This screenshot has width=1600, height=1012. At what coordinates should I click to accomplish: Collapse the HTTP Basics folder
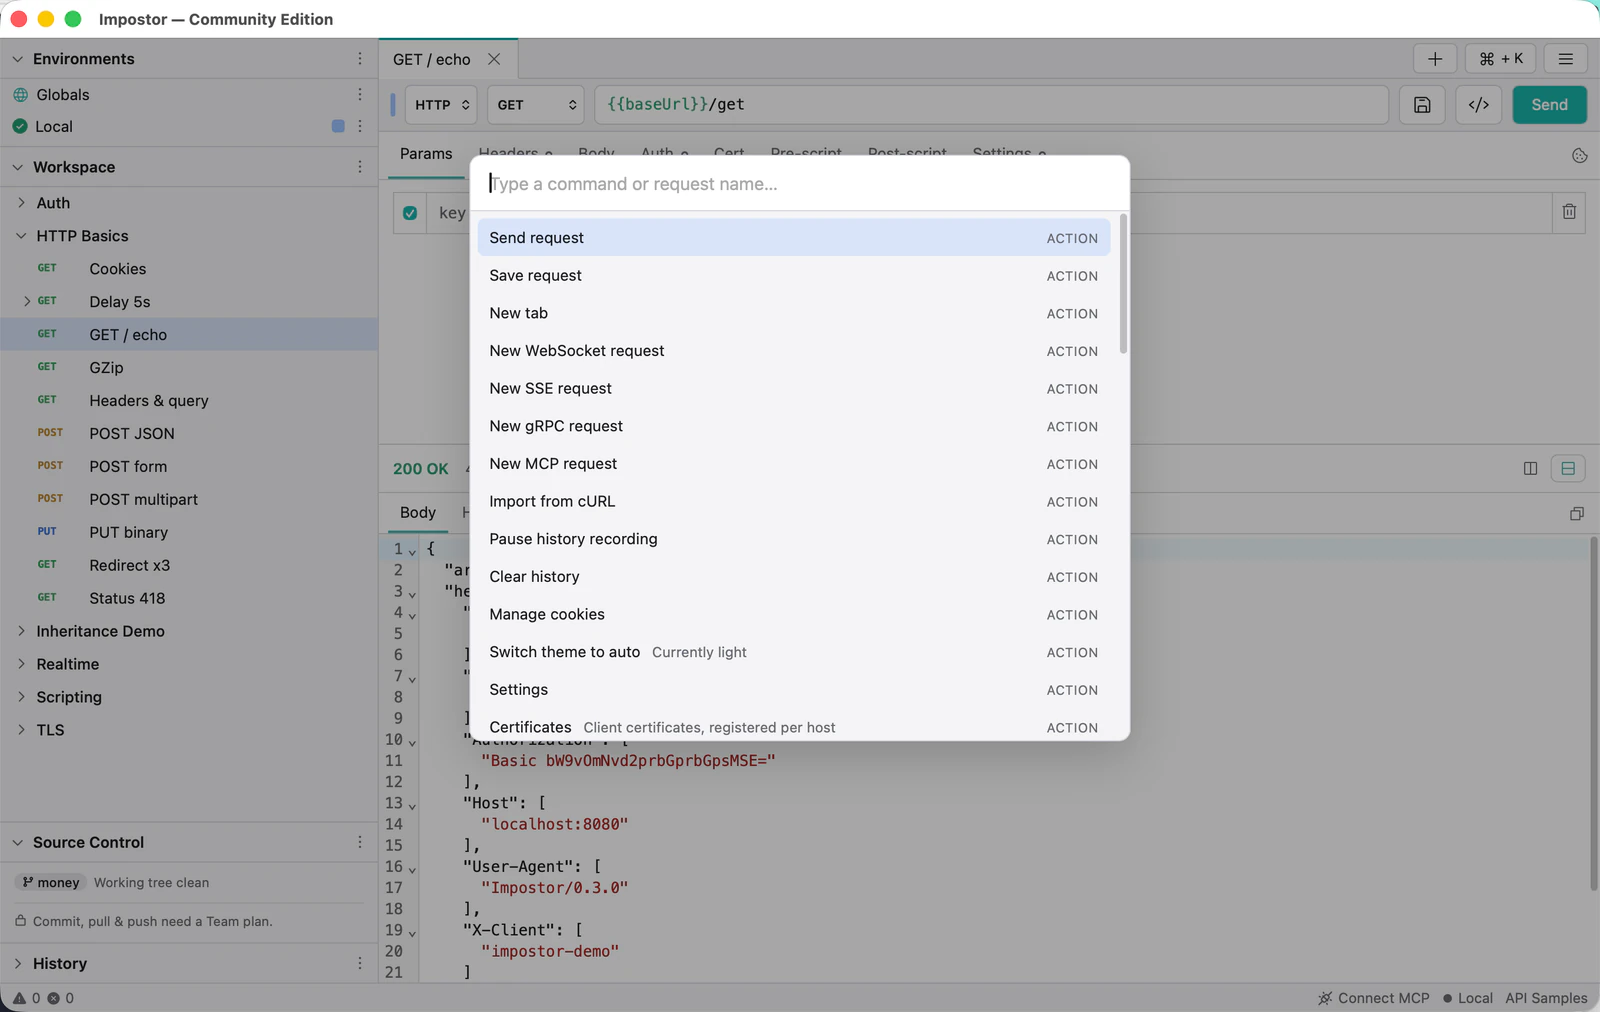pos(21,236)
